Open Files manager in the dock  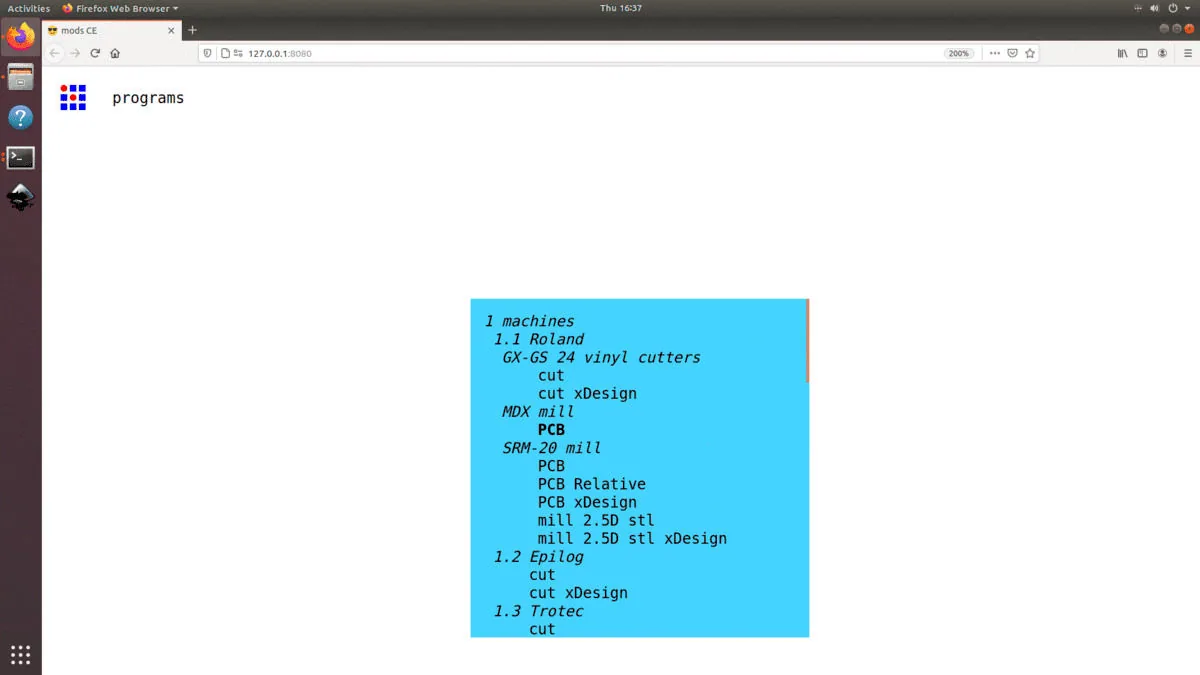(x=21, y=78)
